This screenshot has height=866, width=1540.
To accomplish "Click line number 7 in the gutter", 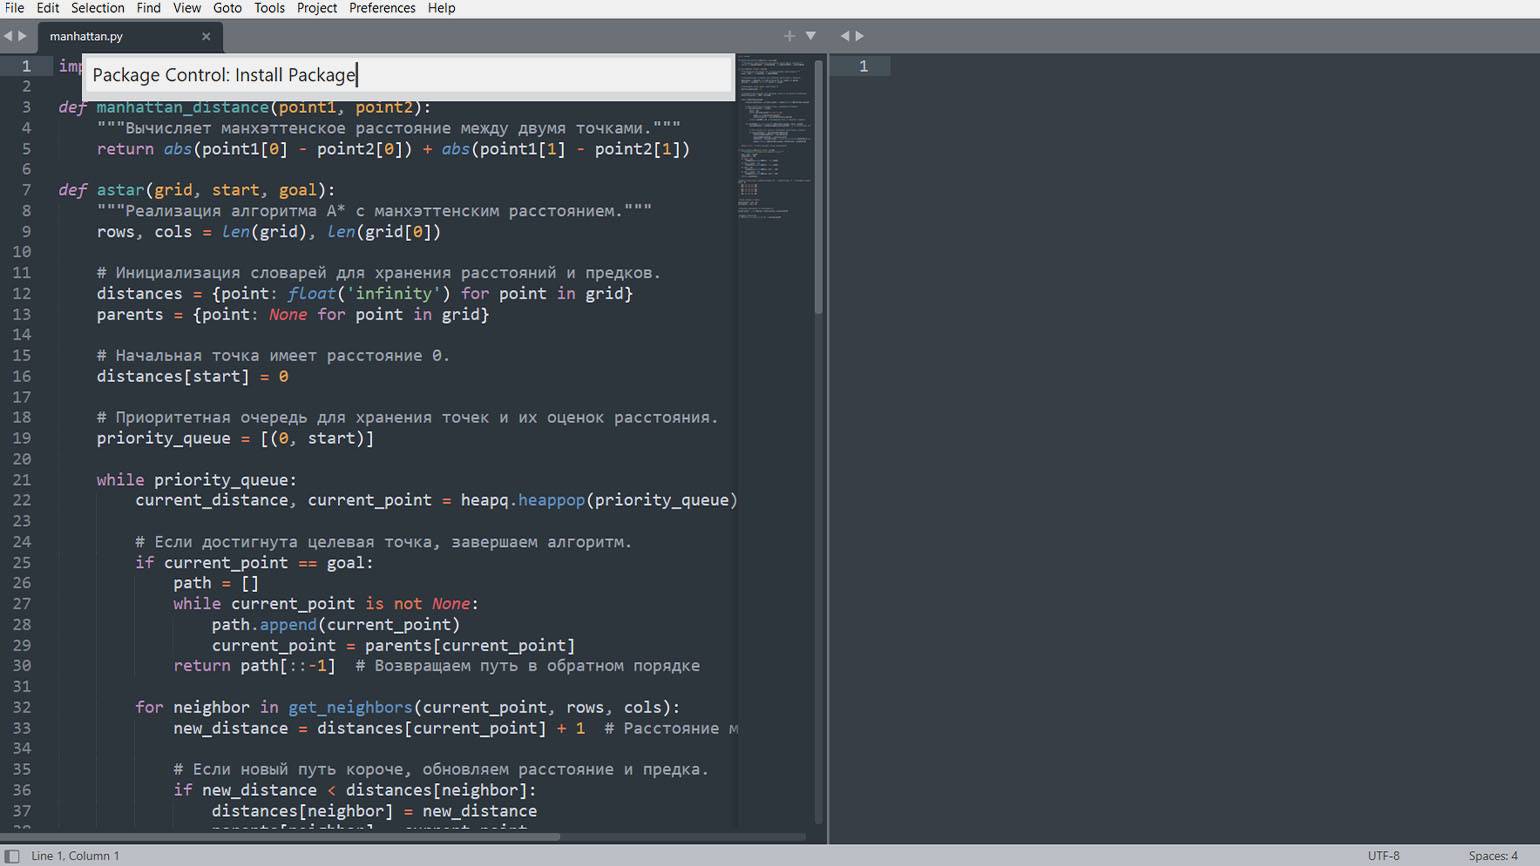I will [26, 190].
